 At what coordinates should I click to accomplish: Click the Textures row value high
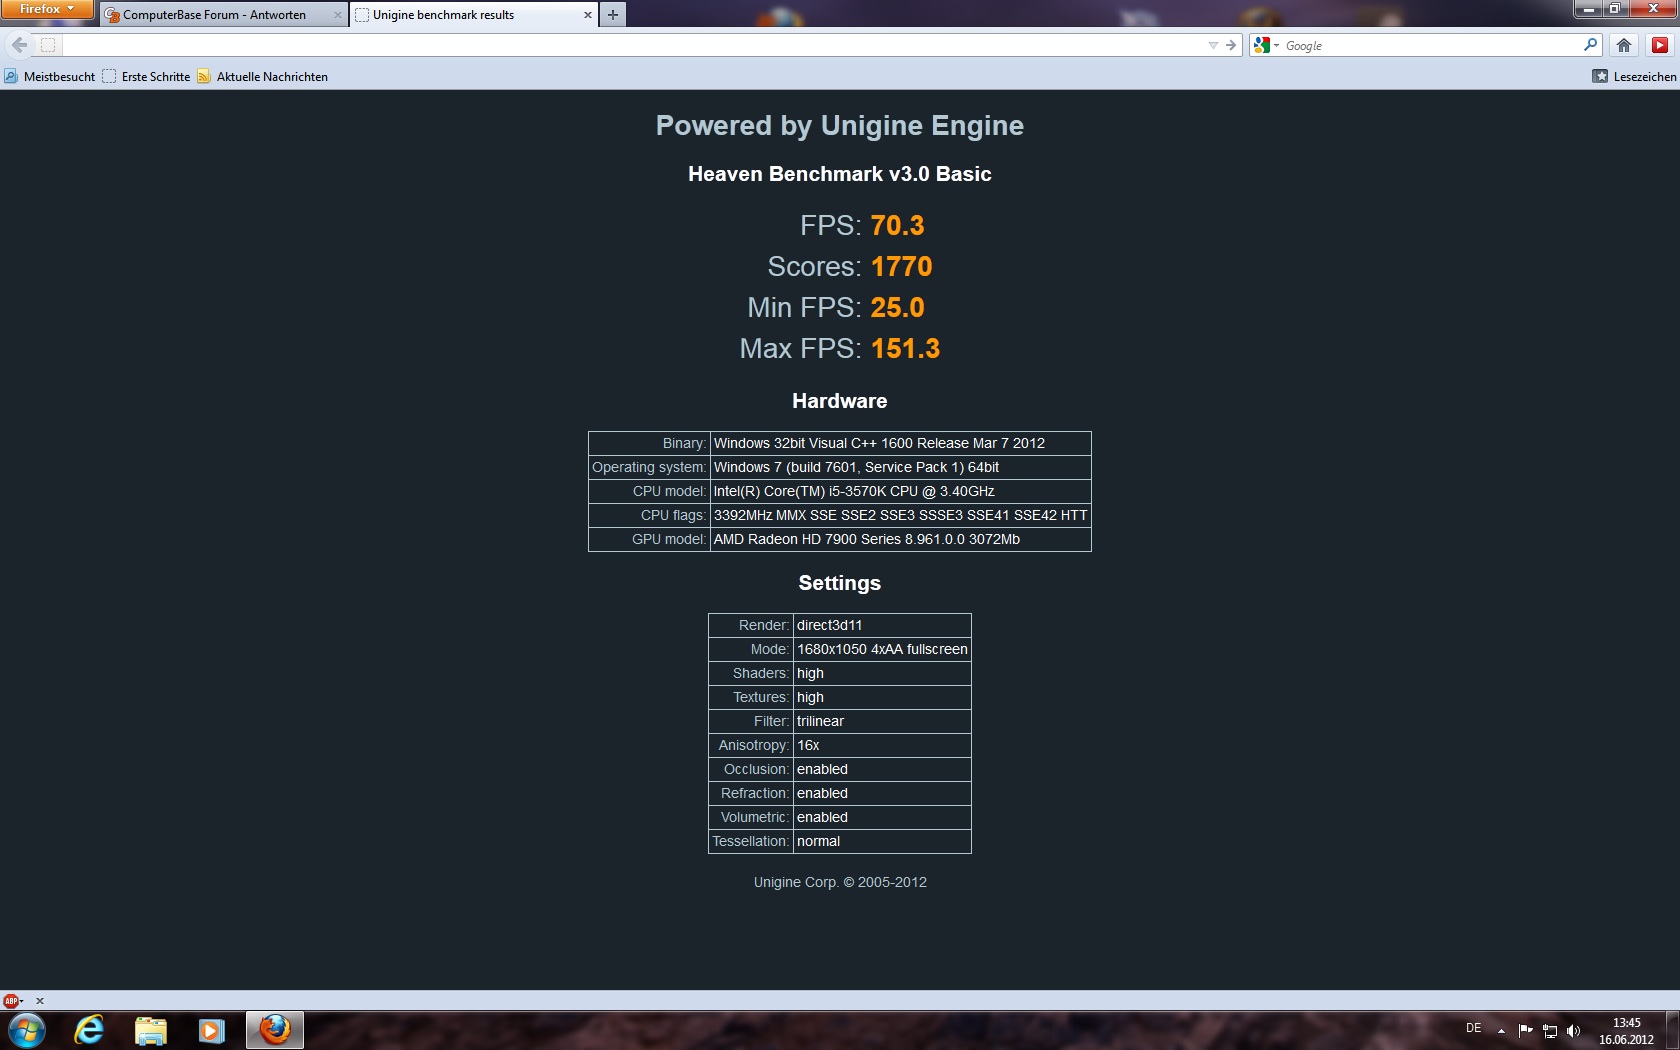pyautogui.click(x=810, y=697)
